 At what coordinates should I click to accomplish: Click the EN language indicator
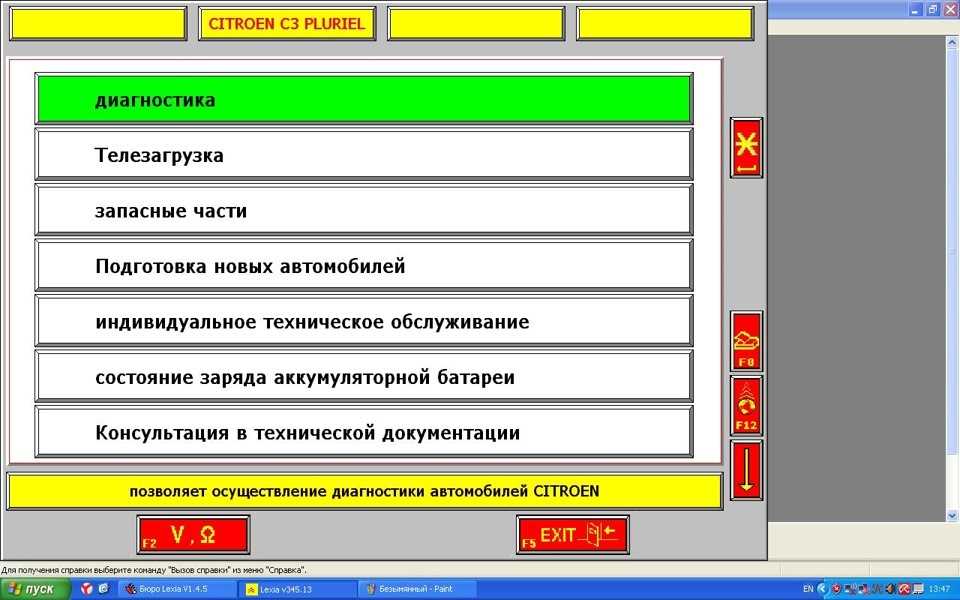[808, 589]
